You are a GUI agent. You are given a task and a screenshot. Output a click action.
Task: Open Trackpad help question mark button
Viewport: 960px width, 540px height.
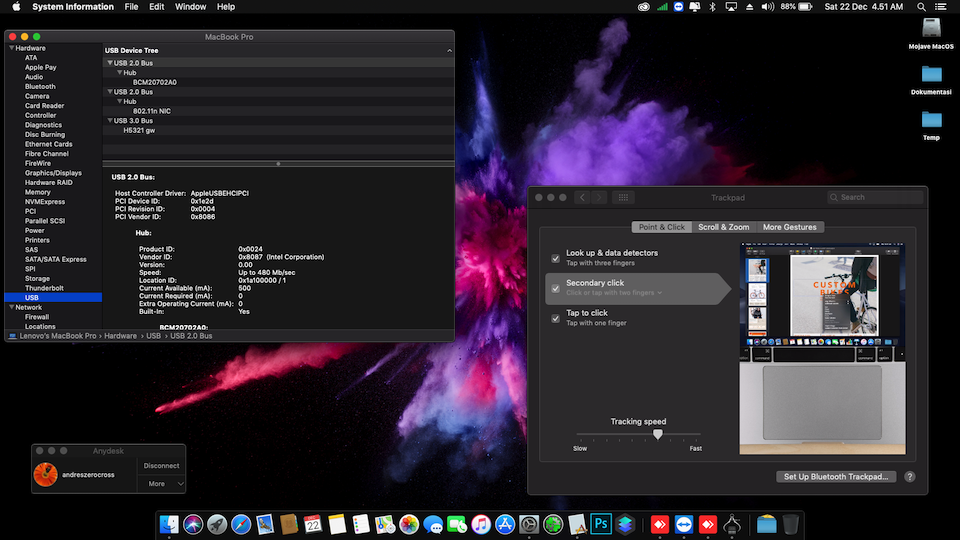tap(910, 476)
